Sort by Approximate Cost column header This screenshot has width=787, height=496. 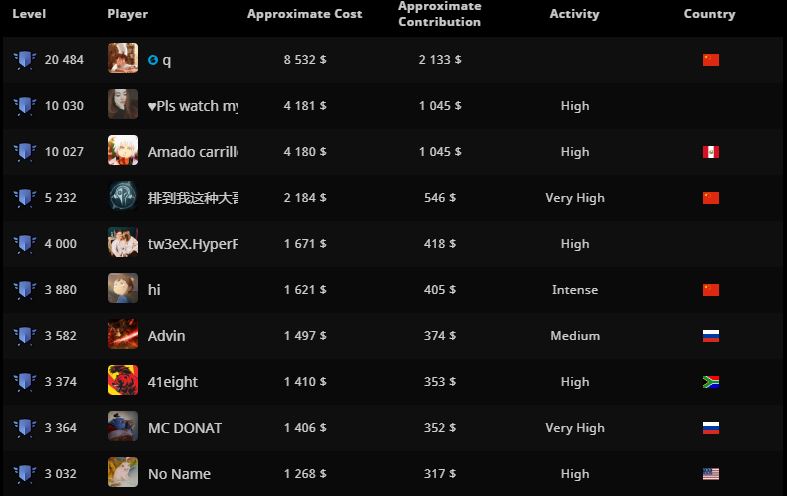[304, 14]
